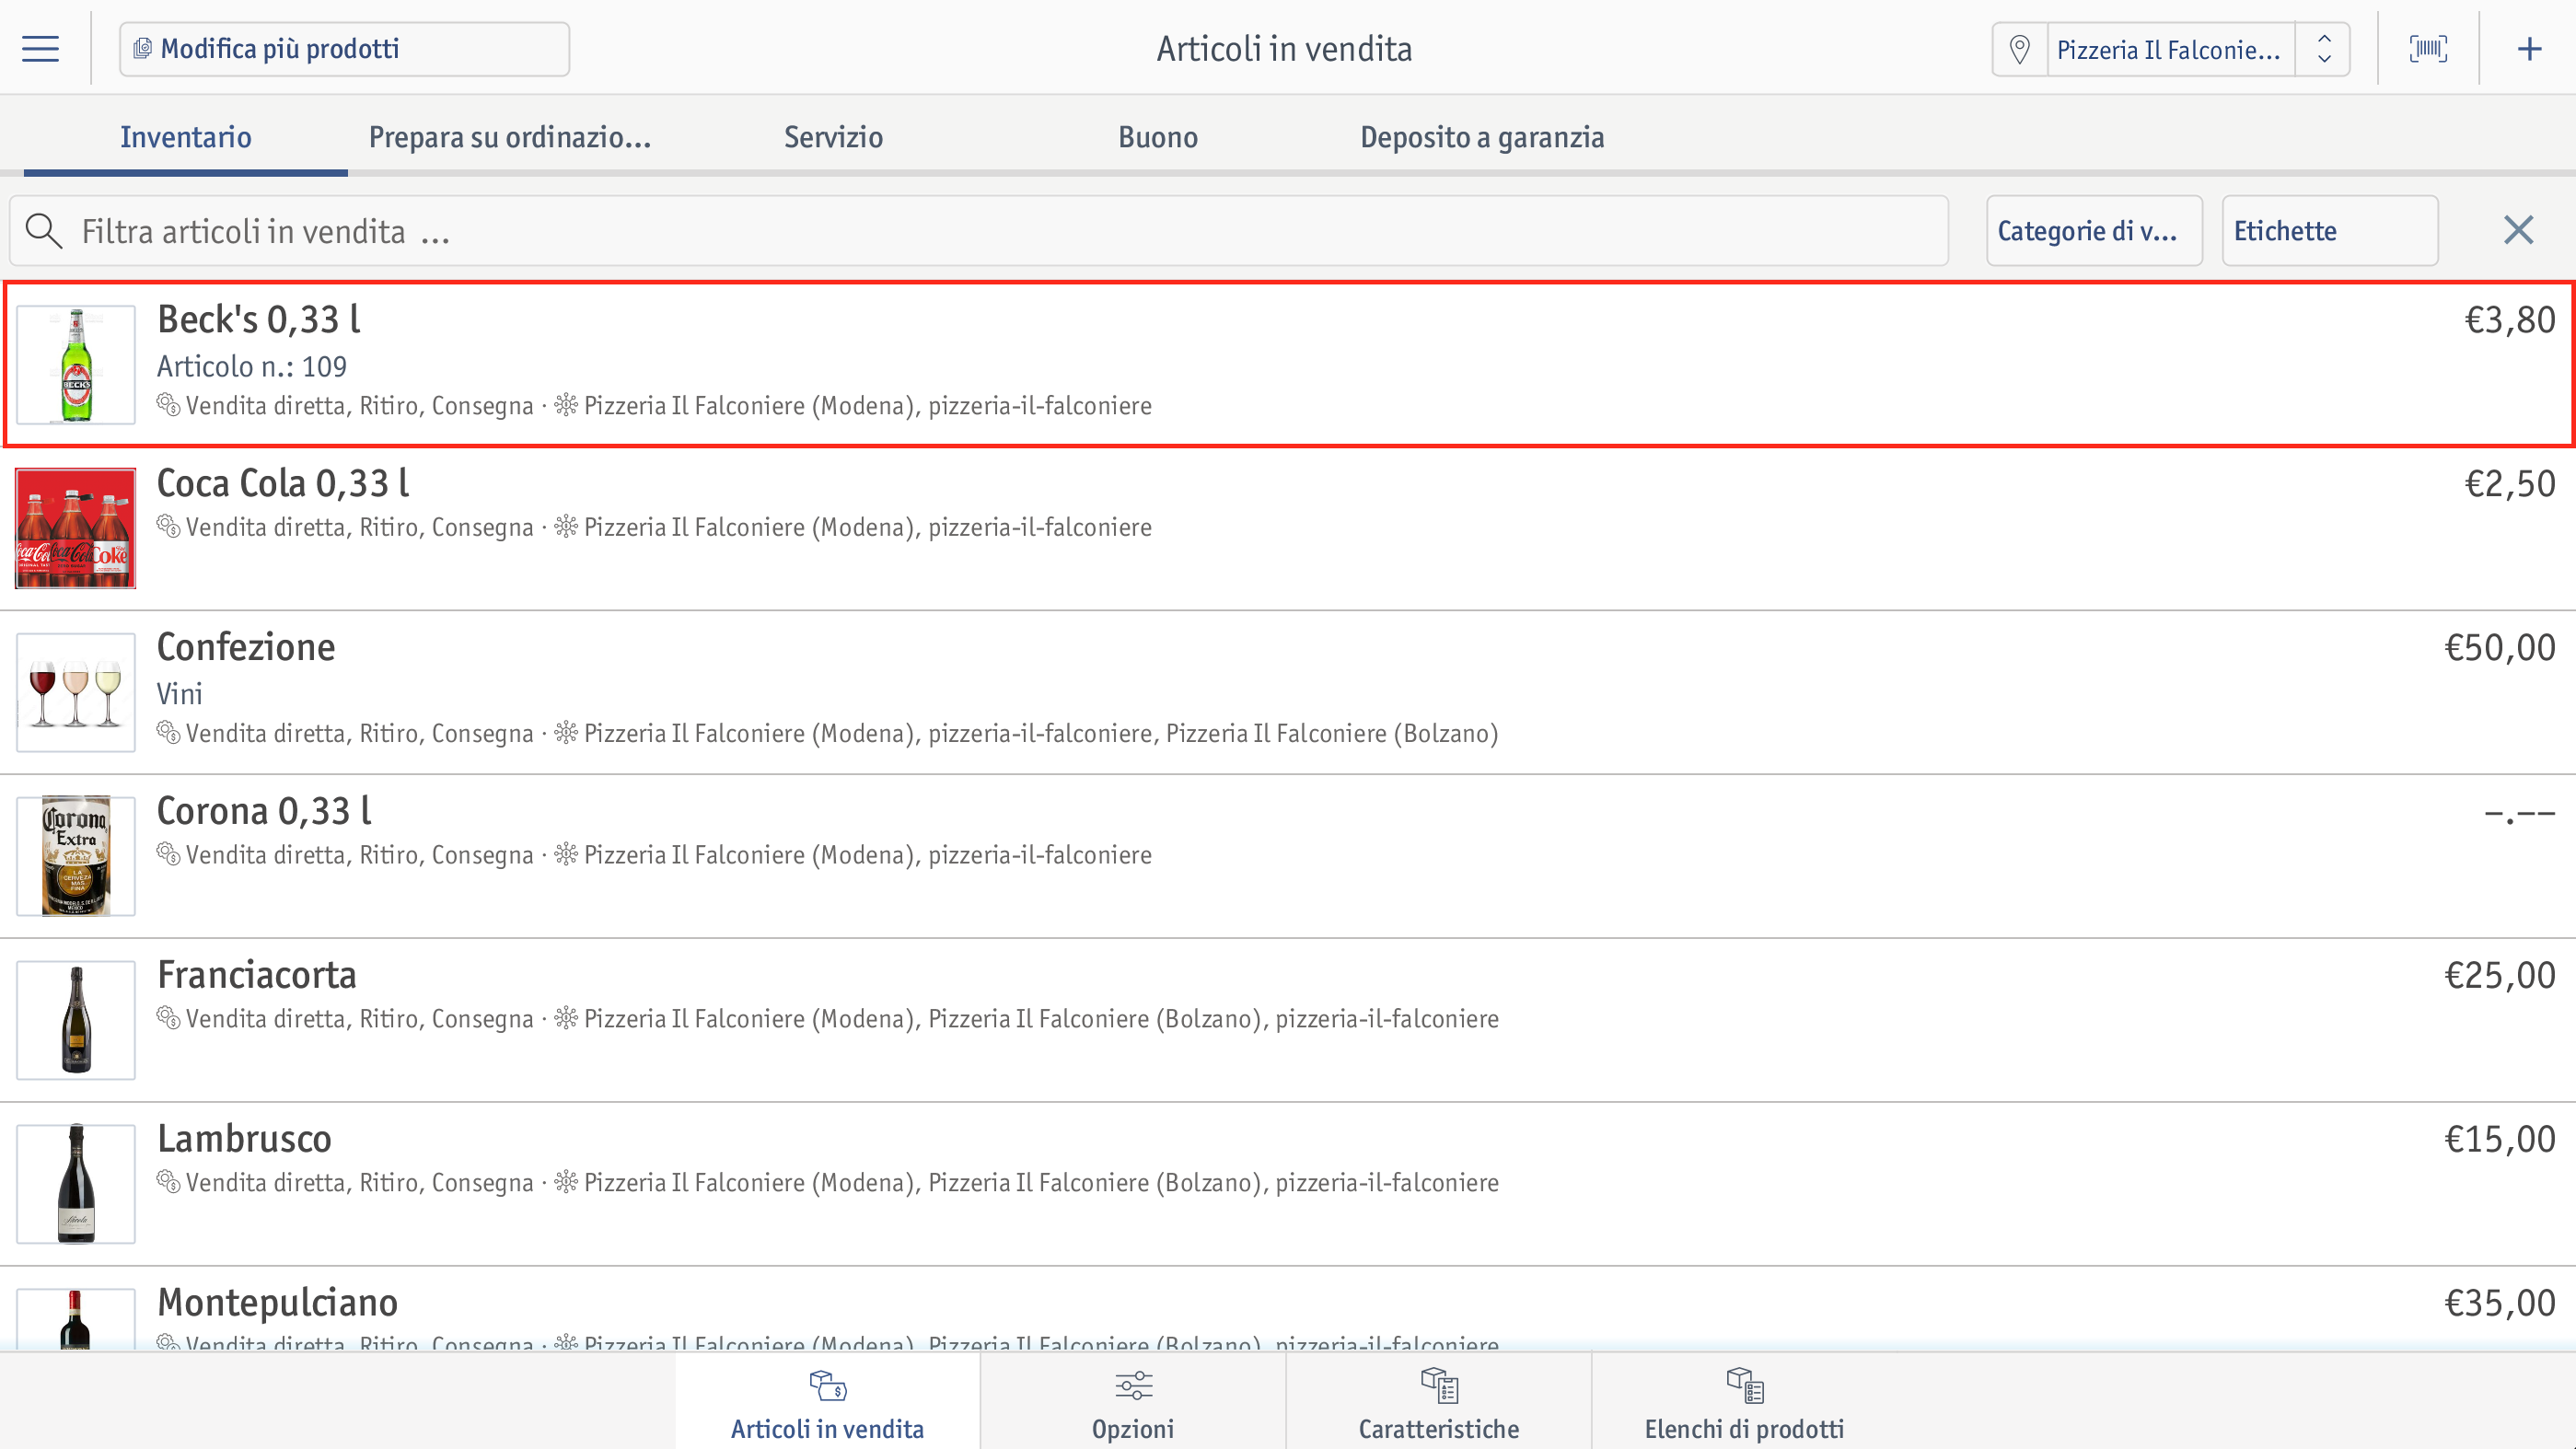Image resolution: width=2576 pixels, height=1449 pixels.
Task: Click the €25,00 price of Franciacorta
Action: pyautogui.click(x=2500, y=975)
